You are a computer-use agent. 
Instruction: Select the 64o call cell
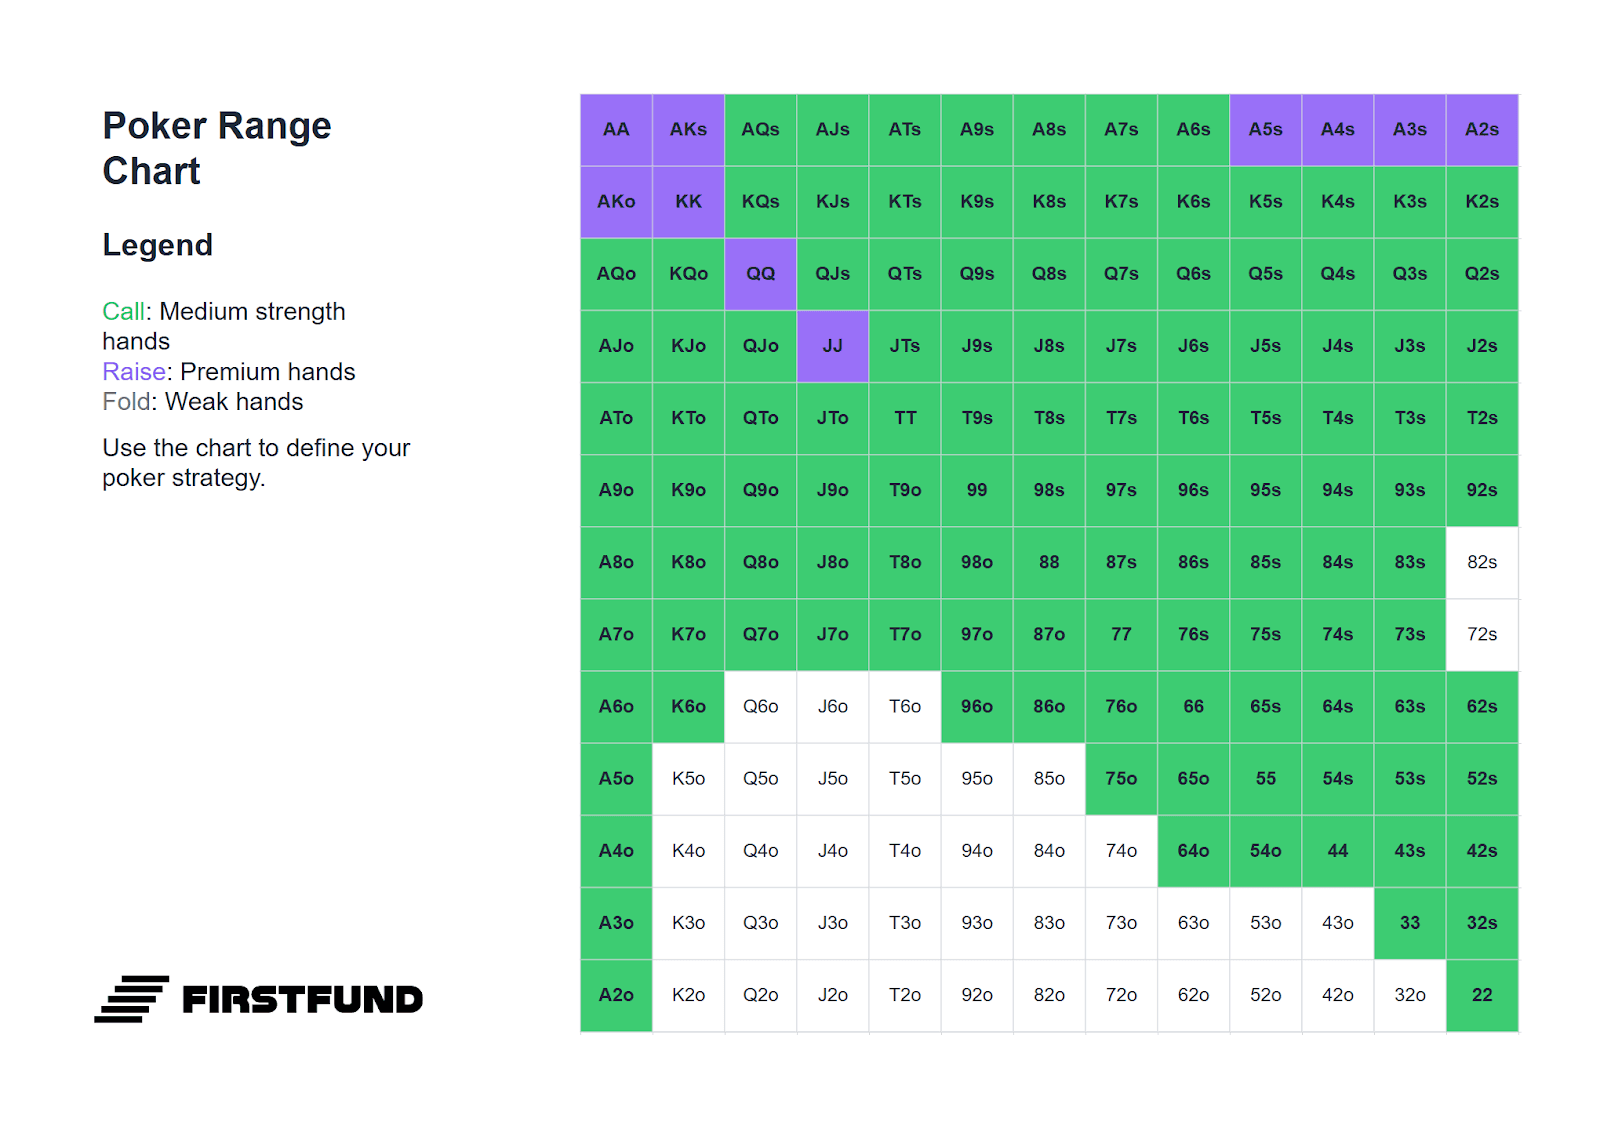(x=1194, y=851)
